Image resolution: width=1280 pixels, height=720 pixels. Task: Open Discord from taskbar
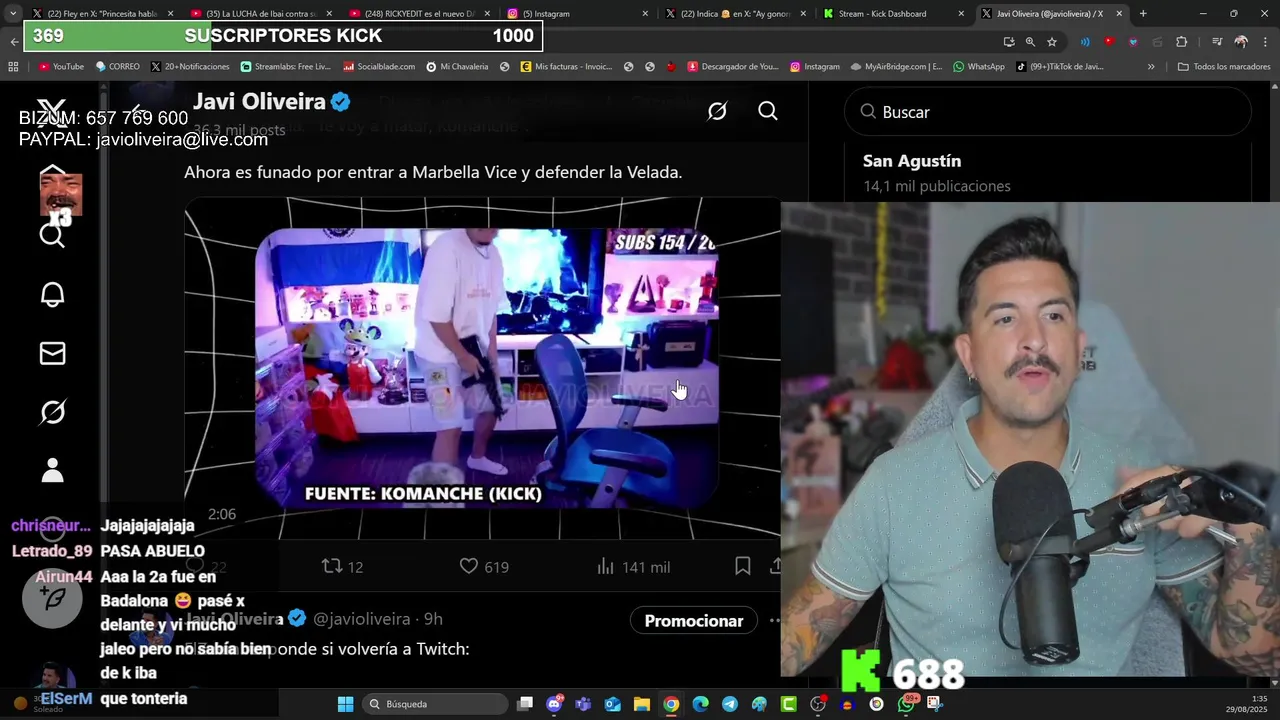[555, 704]
